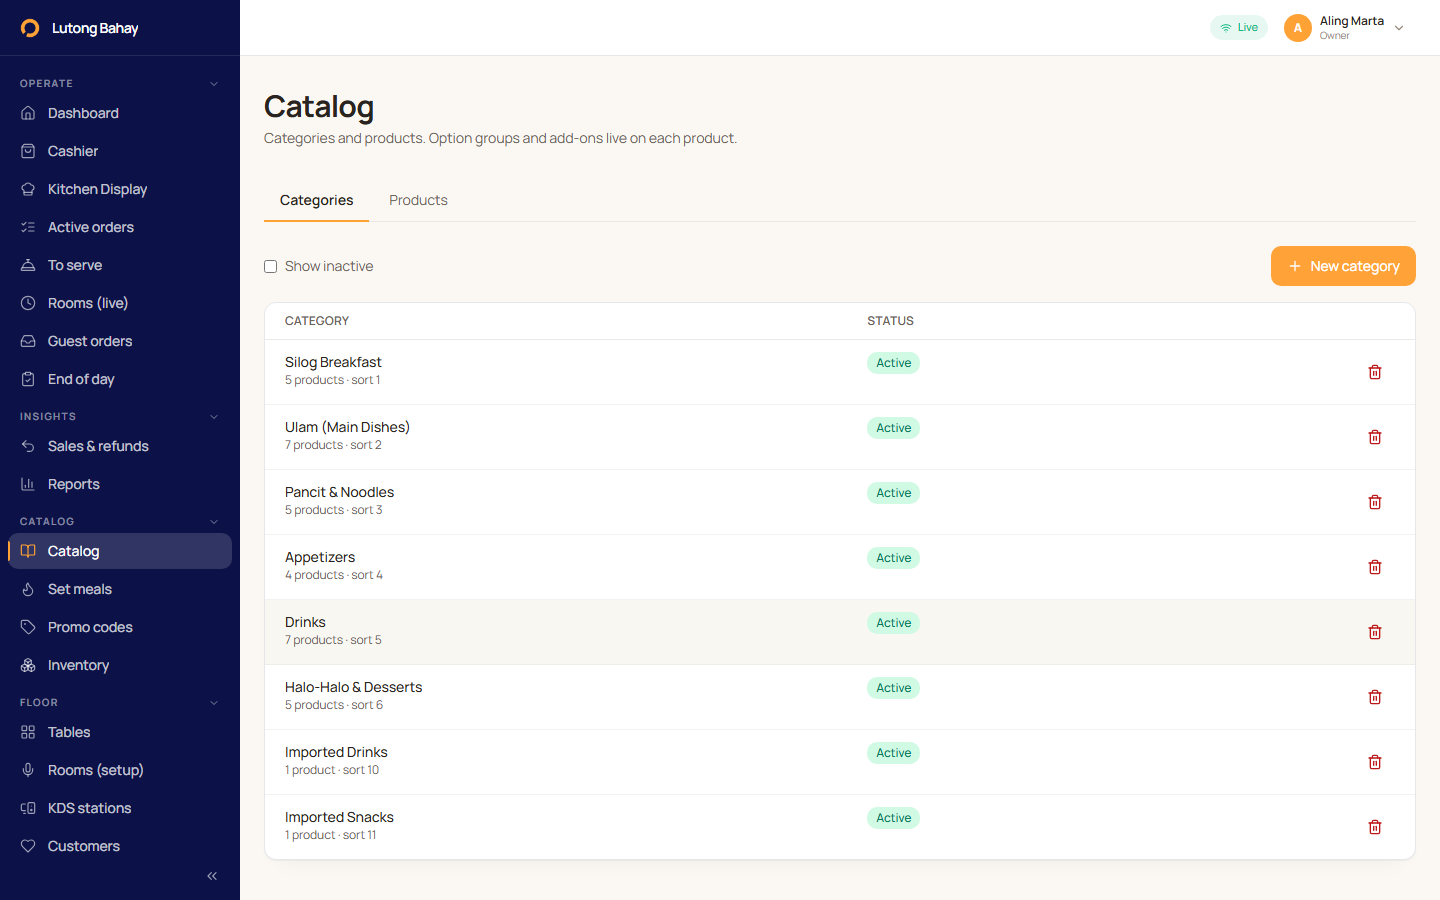The image size is (1440, 900).
Task: Open the Silog Breakfast category row
Action: tap(840, 372)
